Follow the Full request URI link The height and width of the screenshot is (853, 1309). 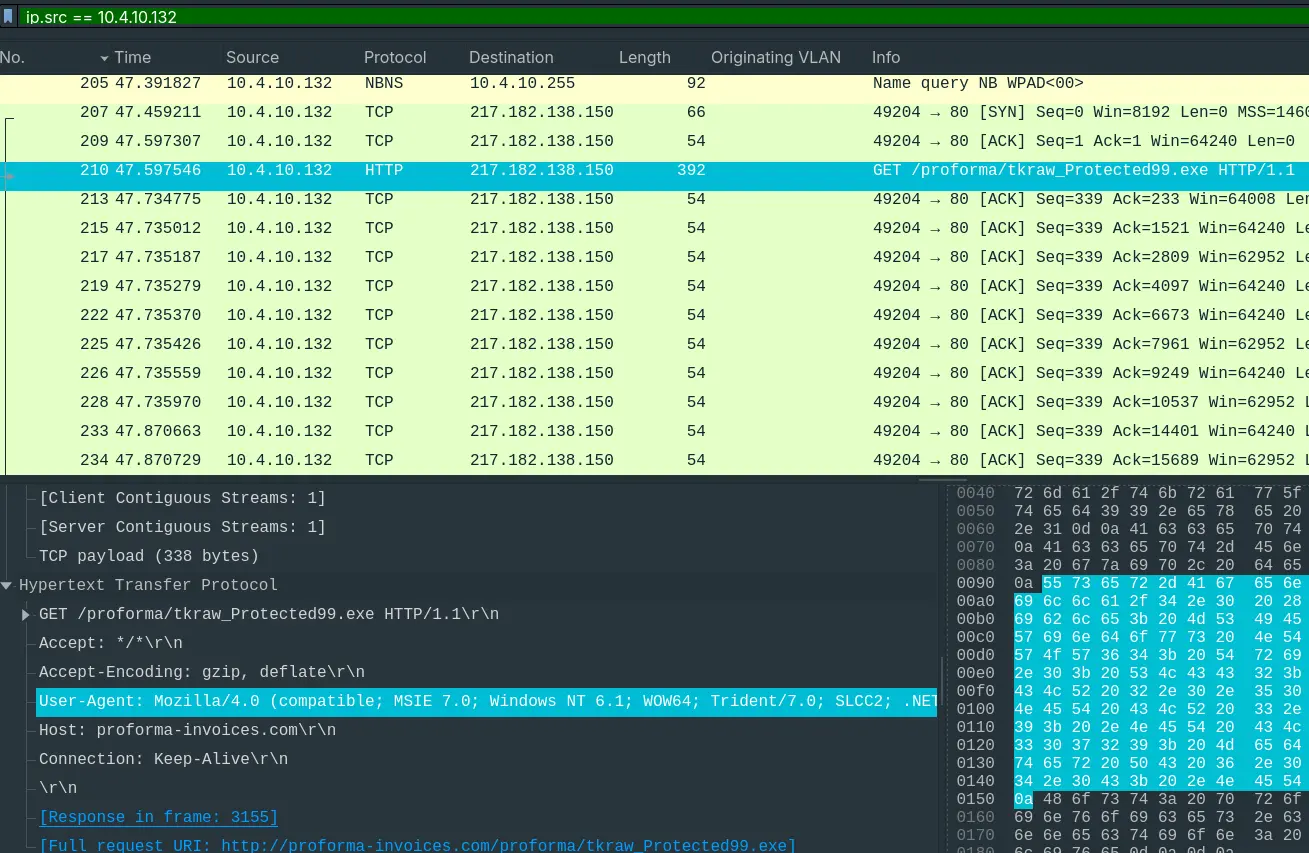click(417, 846)
